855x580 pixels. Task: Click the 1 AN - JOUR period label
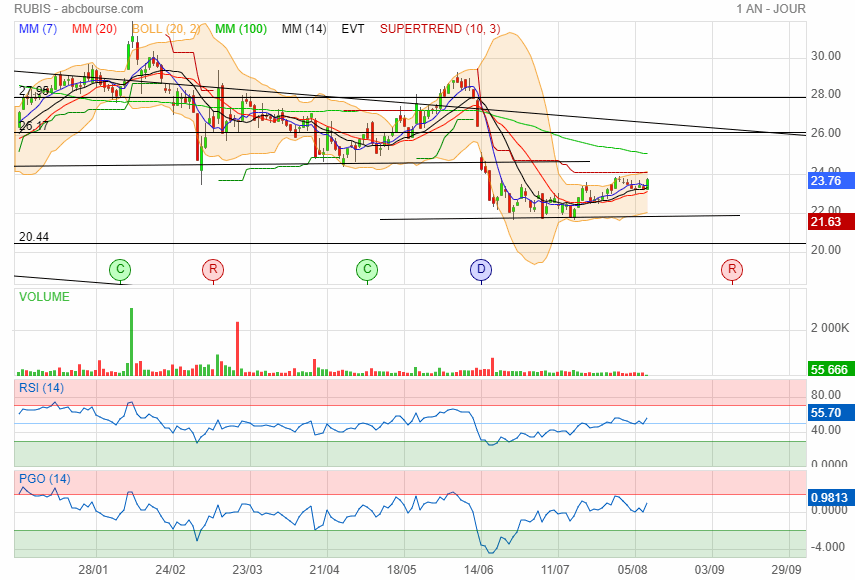tap(771, 9)
